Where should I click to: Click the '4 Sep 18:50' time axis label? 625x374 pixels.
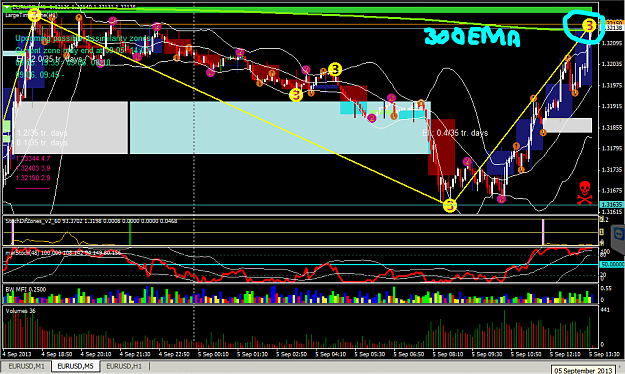coord(57,354)
